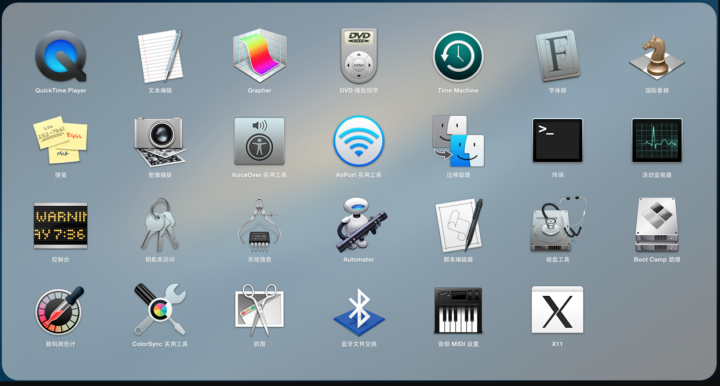Open the Stickies yellow notes icon

pos(61,140)
